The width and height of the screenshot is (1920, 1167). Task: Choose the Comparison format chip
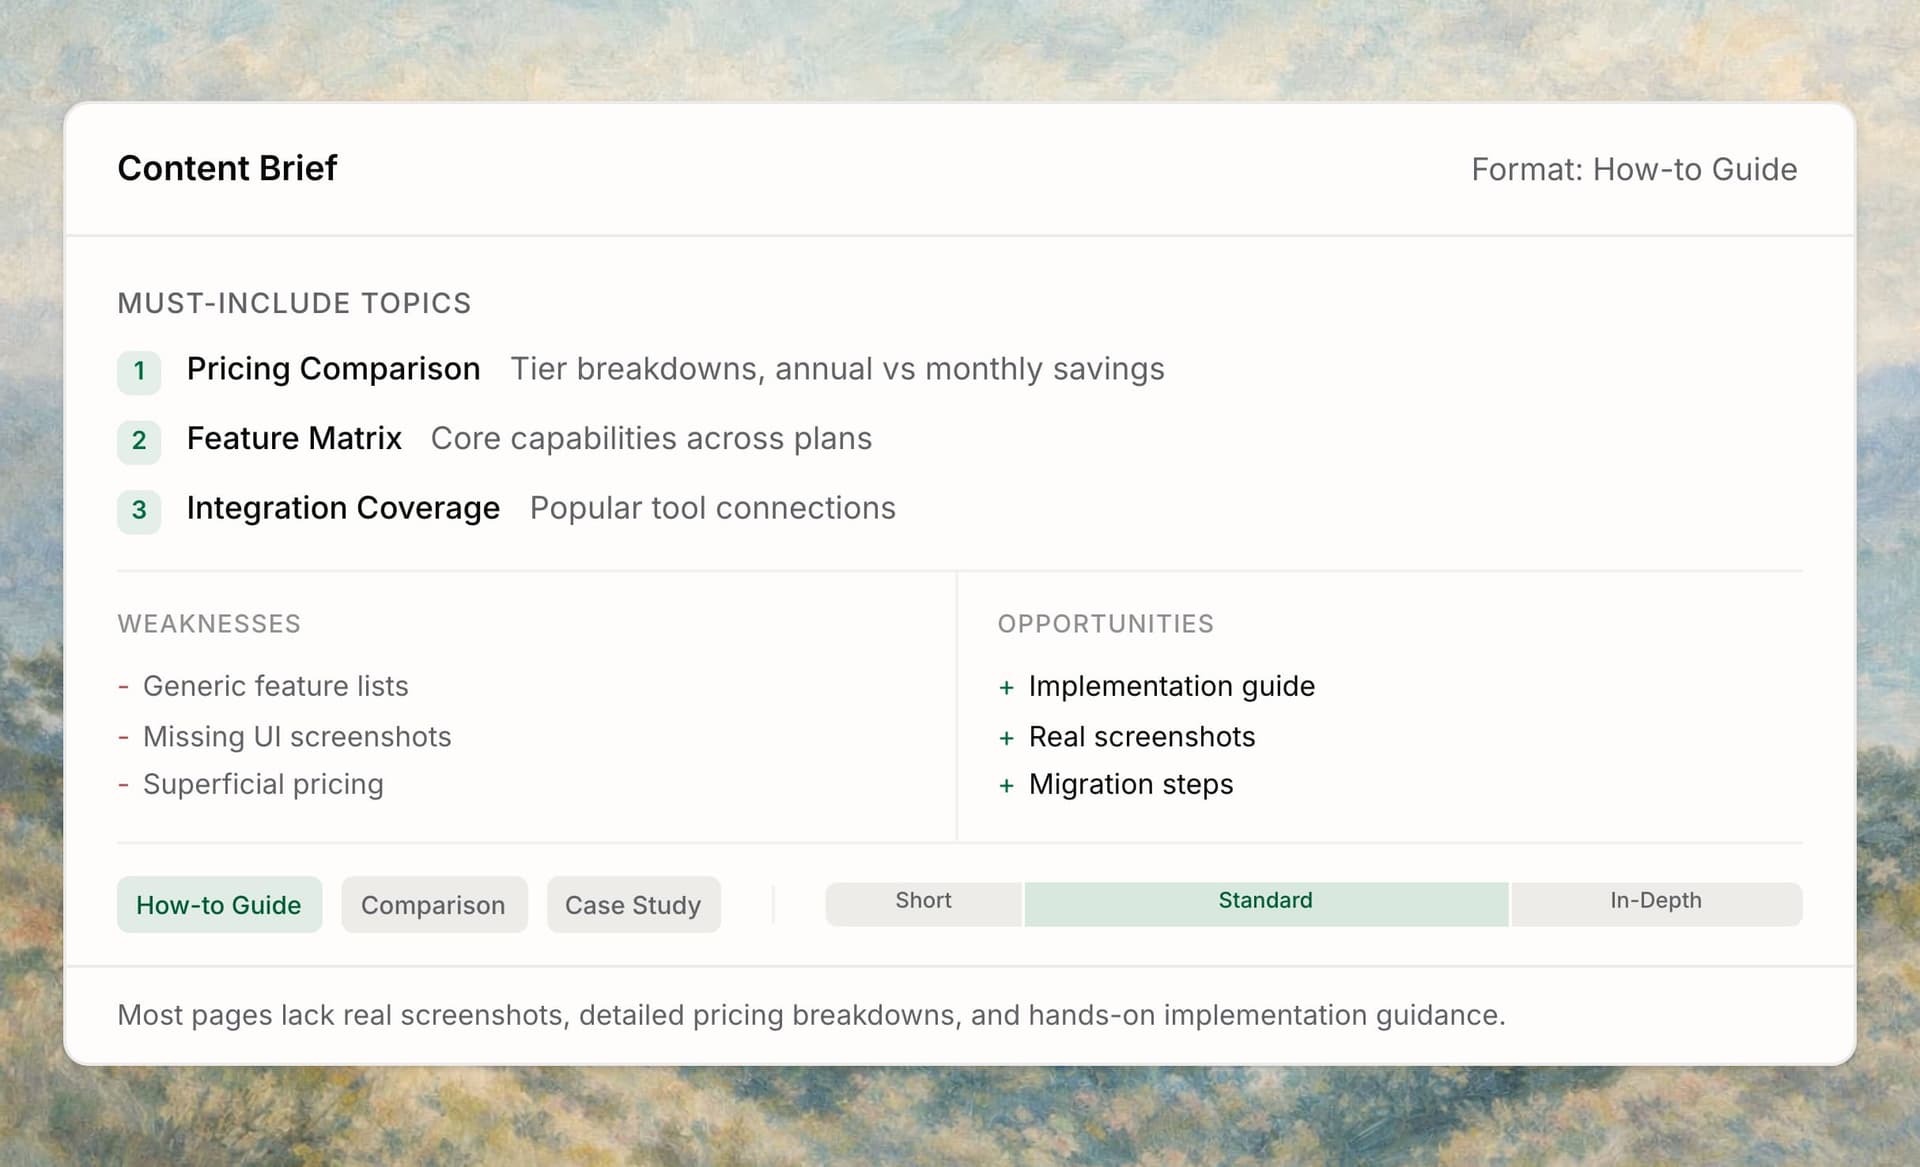(x=433, y=905)
